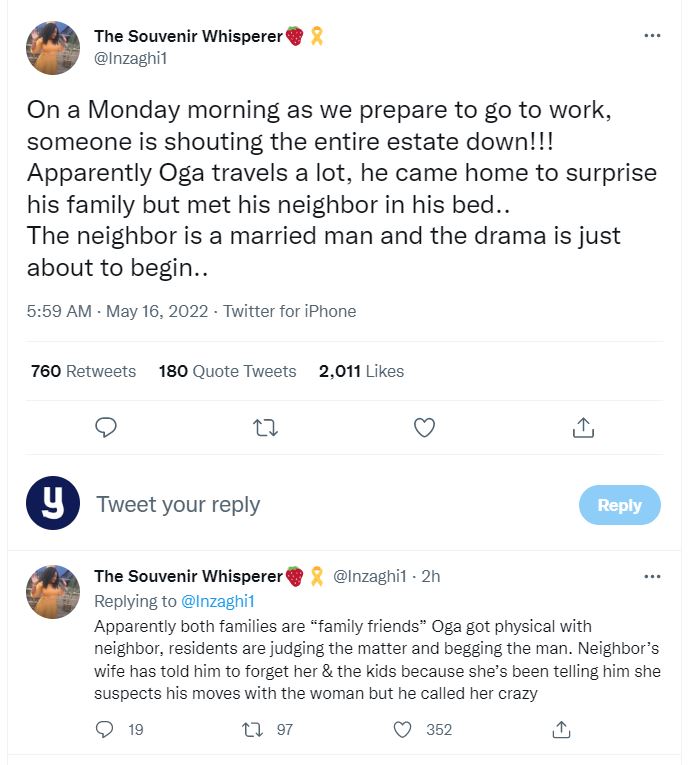View the 2,011 Likes list

pyautogui.click(x=361, y=371)
